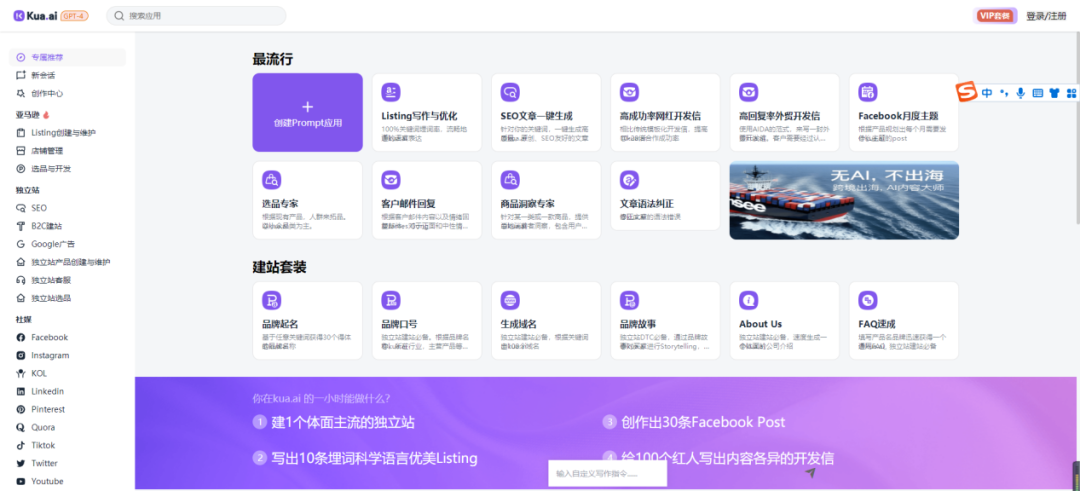Image resolution: width=1080 pixels, height=491 pixels.
Task: Click the 品牌口号 card icon
Action: coord(391,300)
